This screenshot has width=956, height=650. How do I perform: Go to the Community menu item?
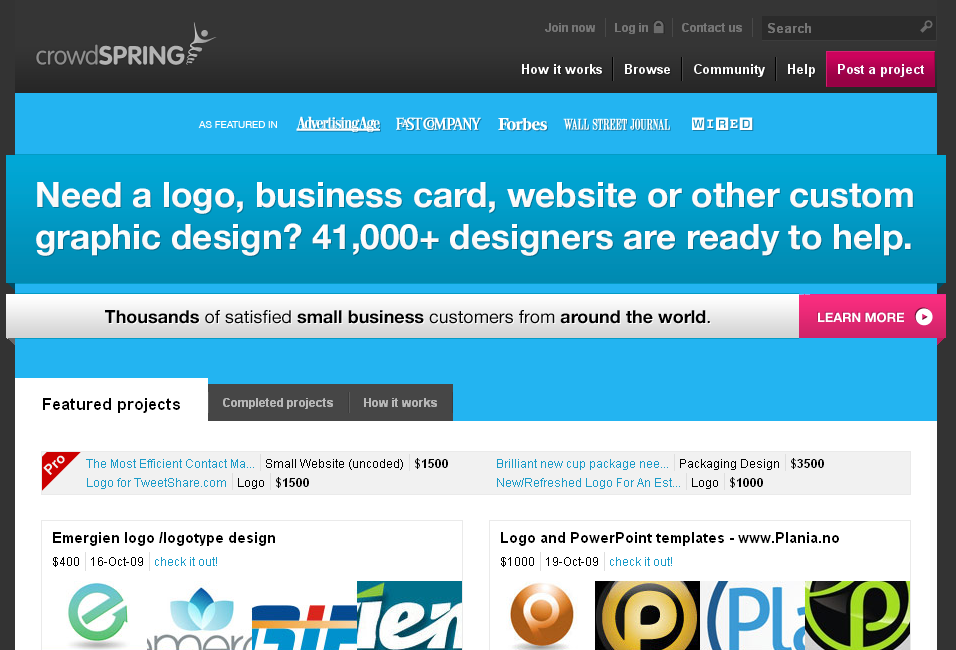[729, 70]
